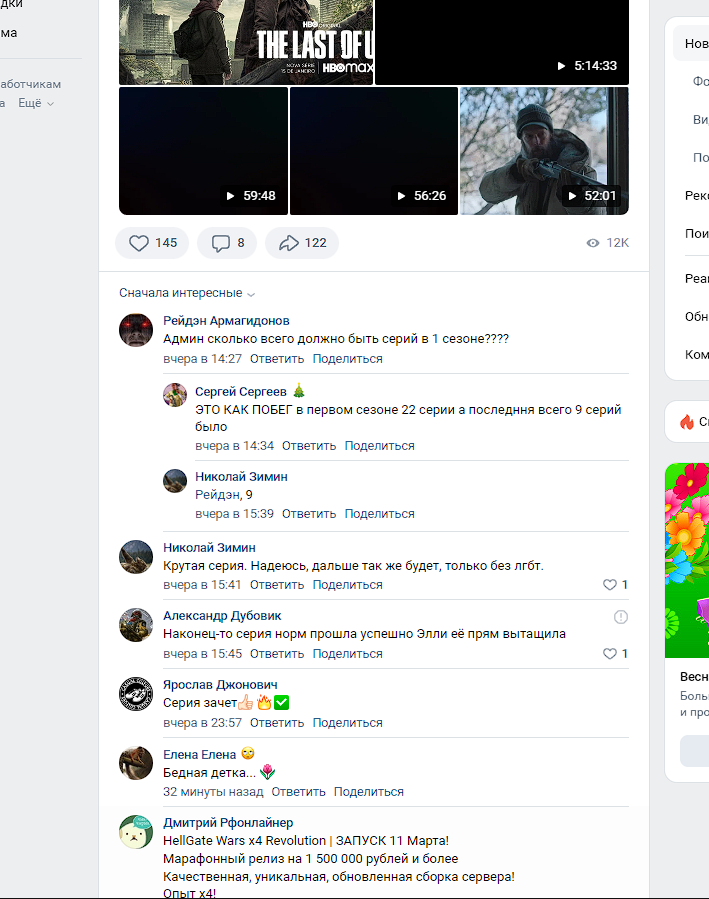Open post comments button showing 8

click(x=227, y=243)
